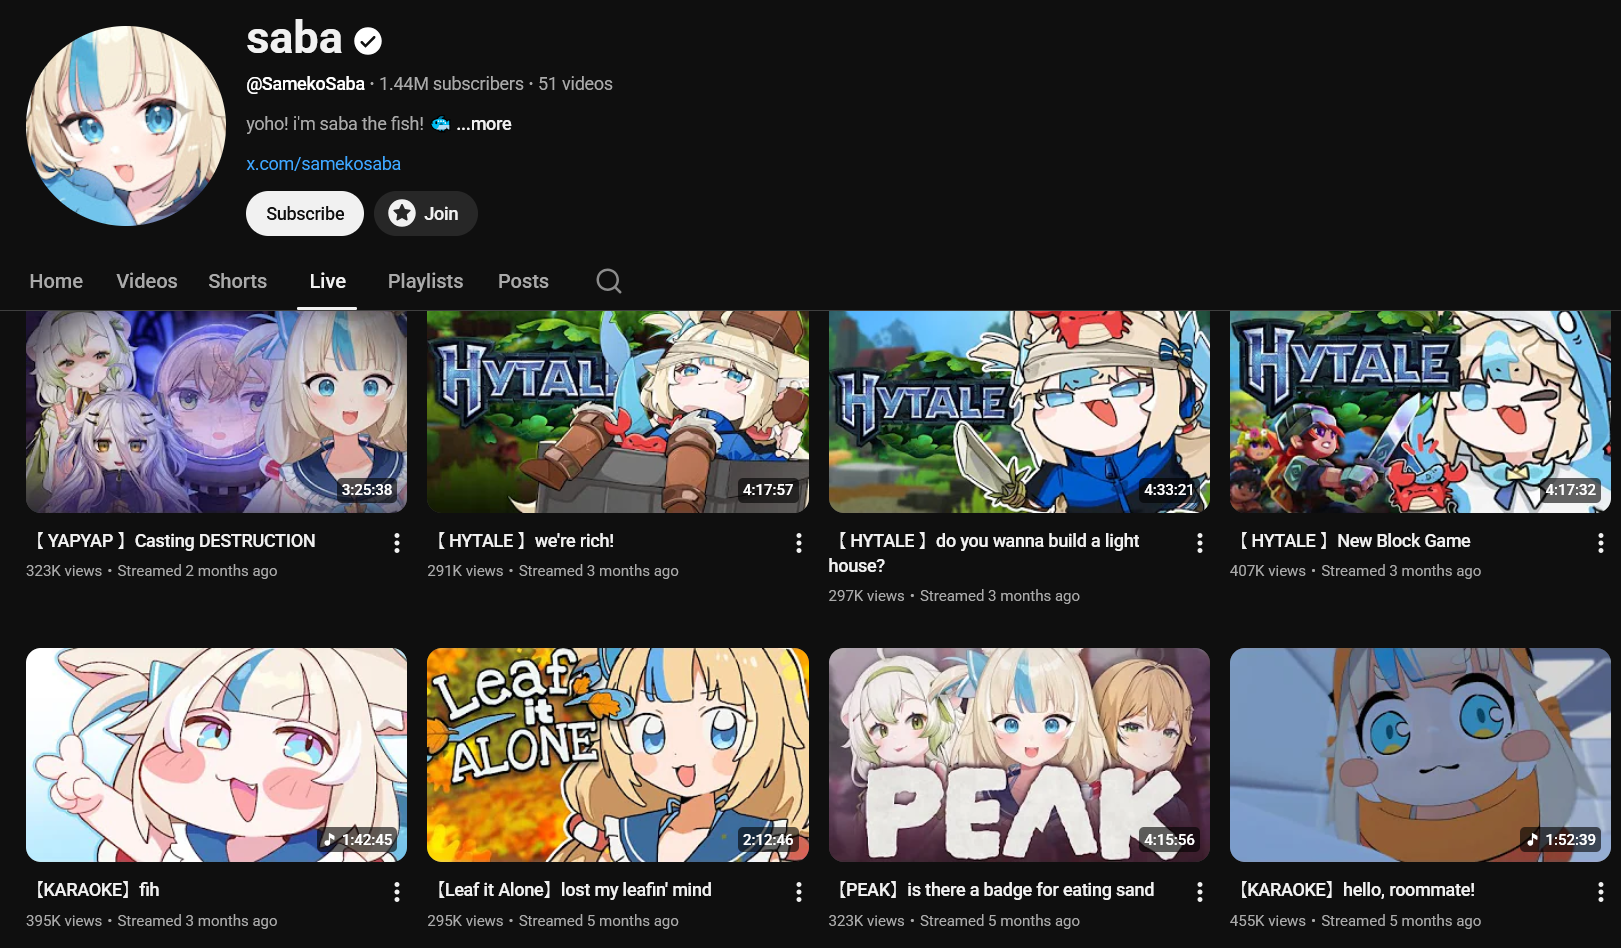The image size is (1621, 948).
Task: Click the '395K views' stat text
Action: 64,921
